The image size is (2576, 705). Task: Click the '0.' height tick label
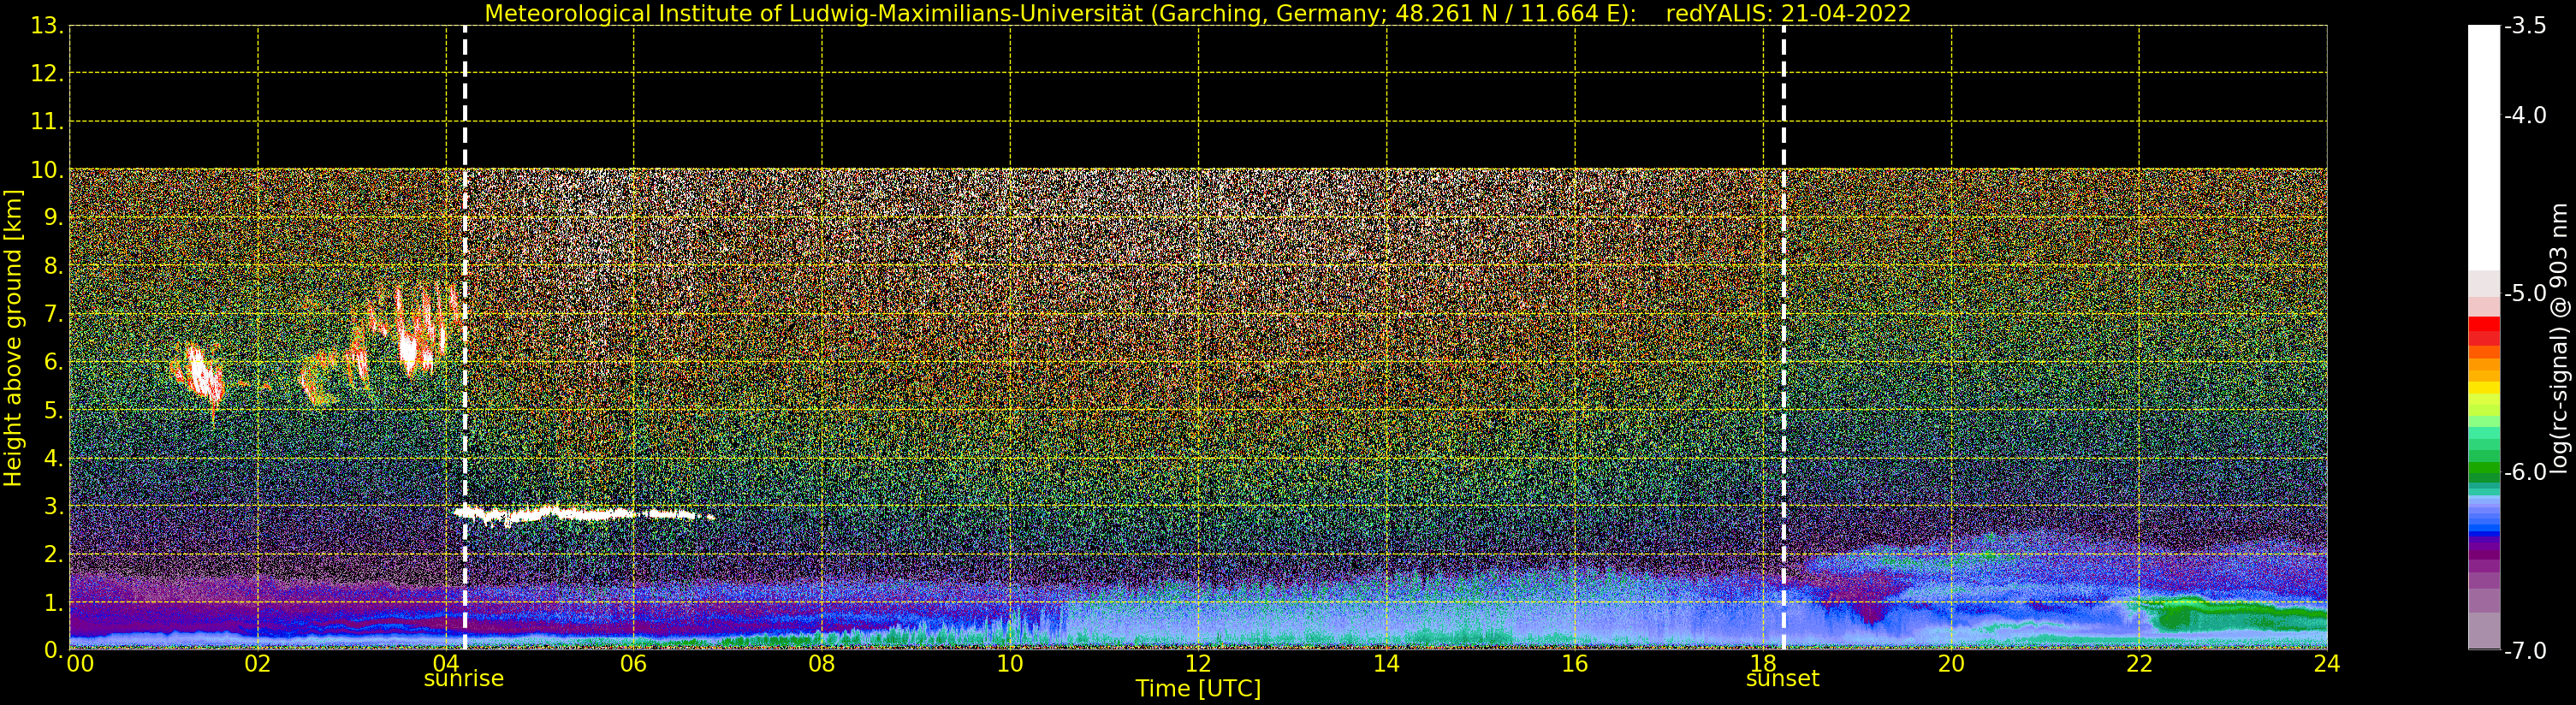(53, 650)
